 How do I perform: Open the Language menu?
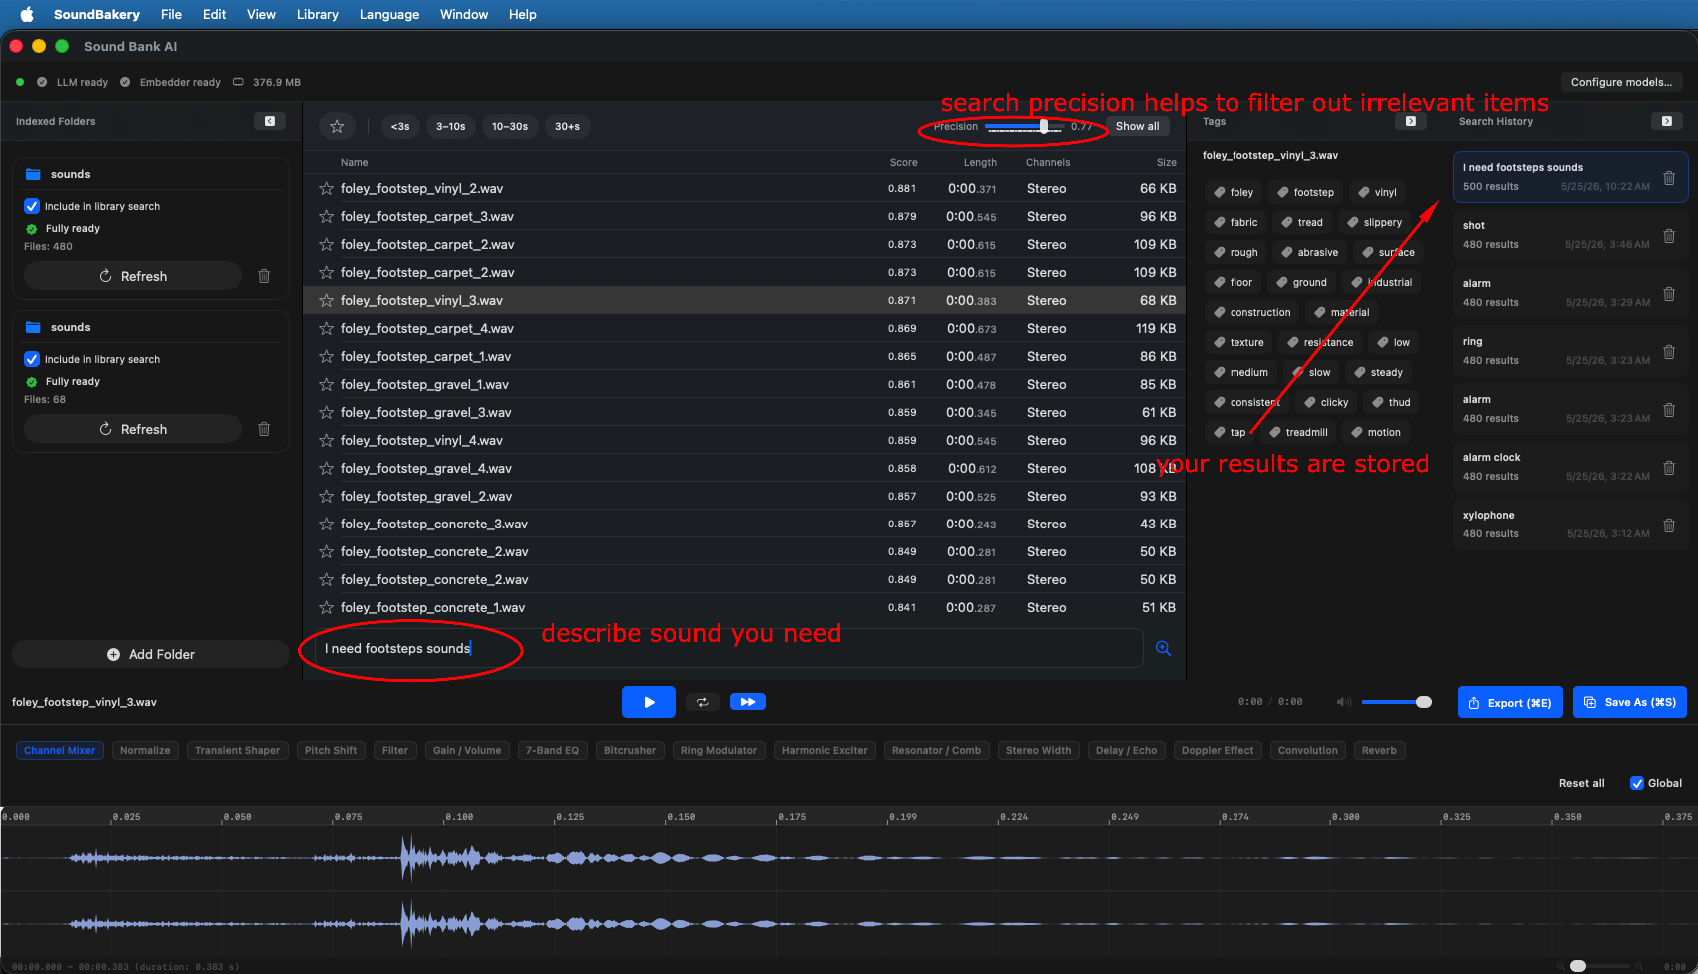coord(389,14)
